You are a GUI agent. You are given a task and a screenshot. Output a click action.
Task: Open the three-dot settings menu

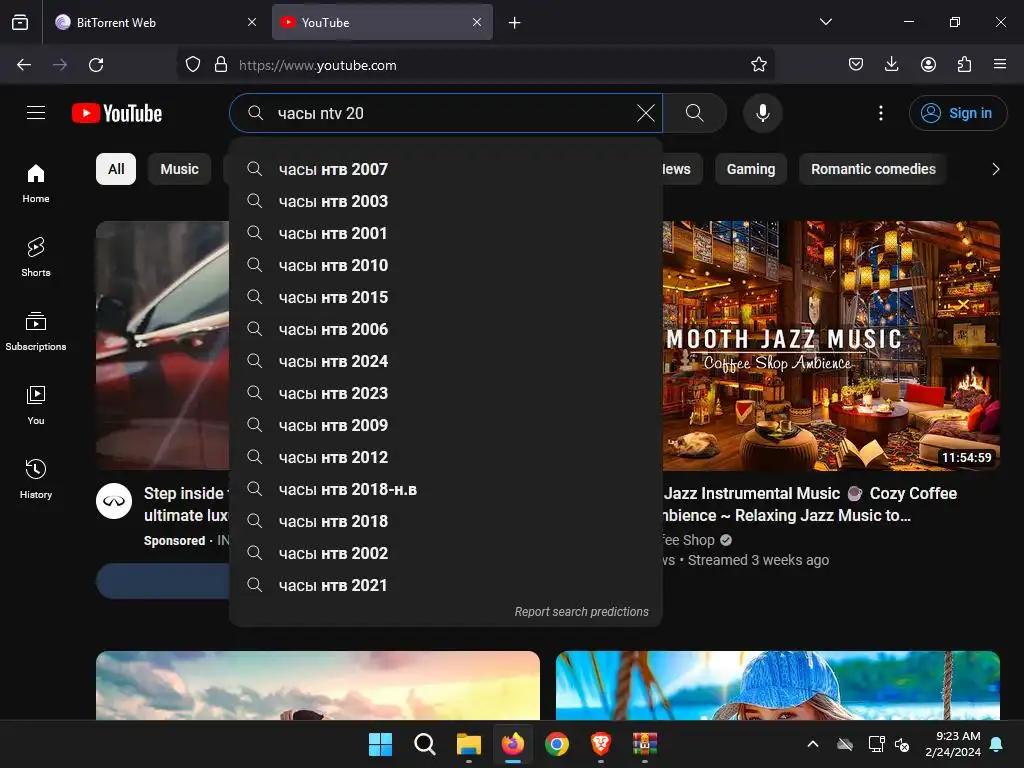coord(880,113)
